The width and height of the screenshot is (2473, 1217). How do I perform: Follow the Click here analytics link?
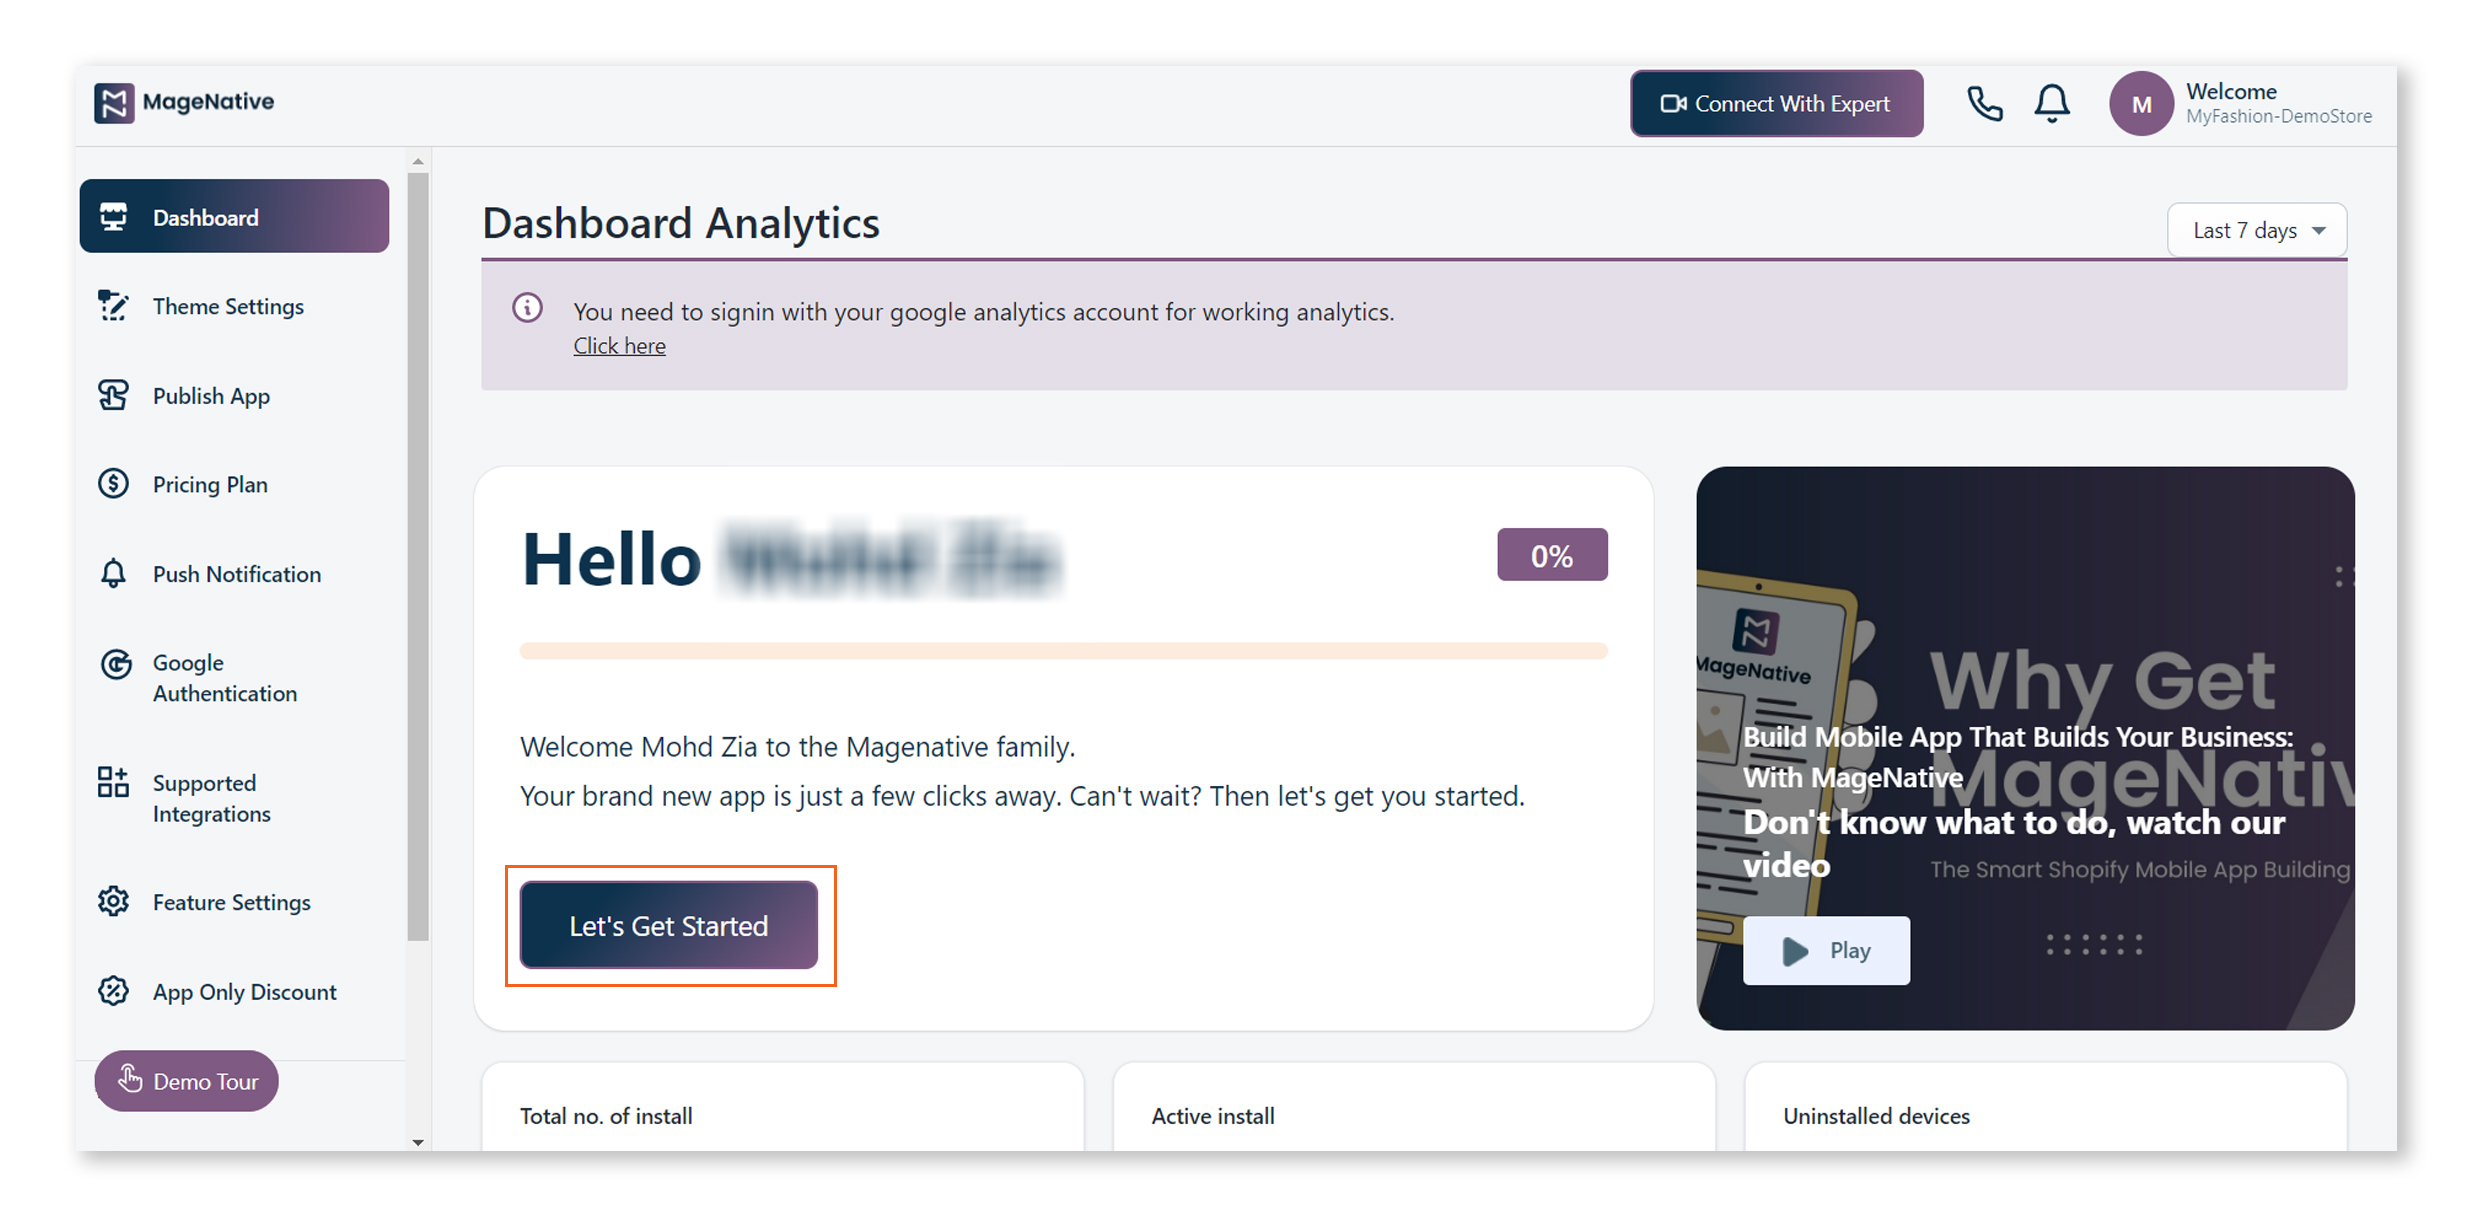[619, 345]
